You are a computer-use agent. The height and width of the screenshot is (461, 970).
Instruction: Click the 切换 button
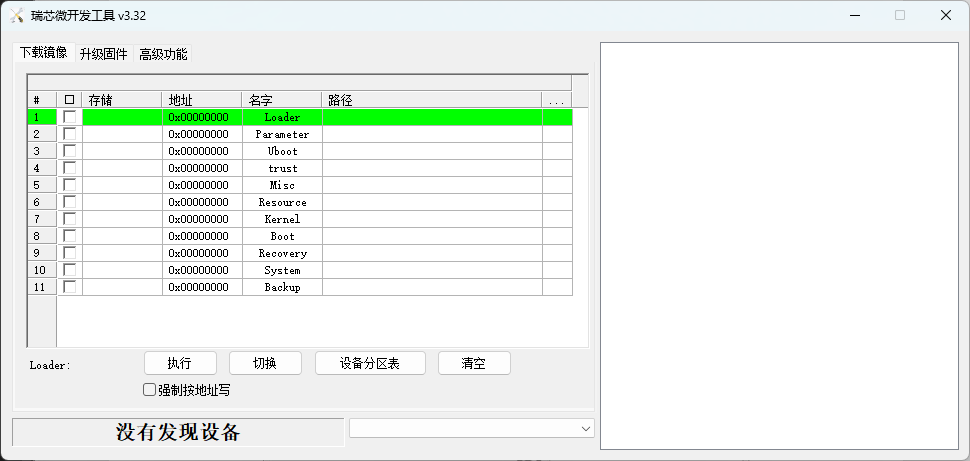(265, 363)
